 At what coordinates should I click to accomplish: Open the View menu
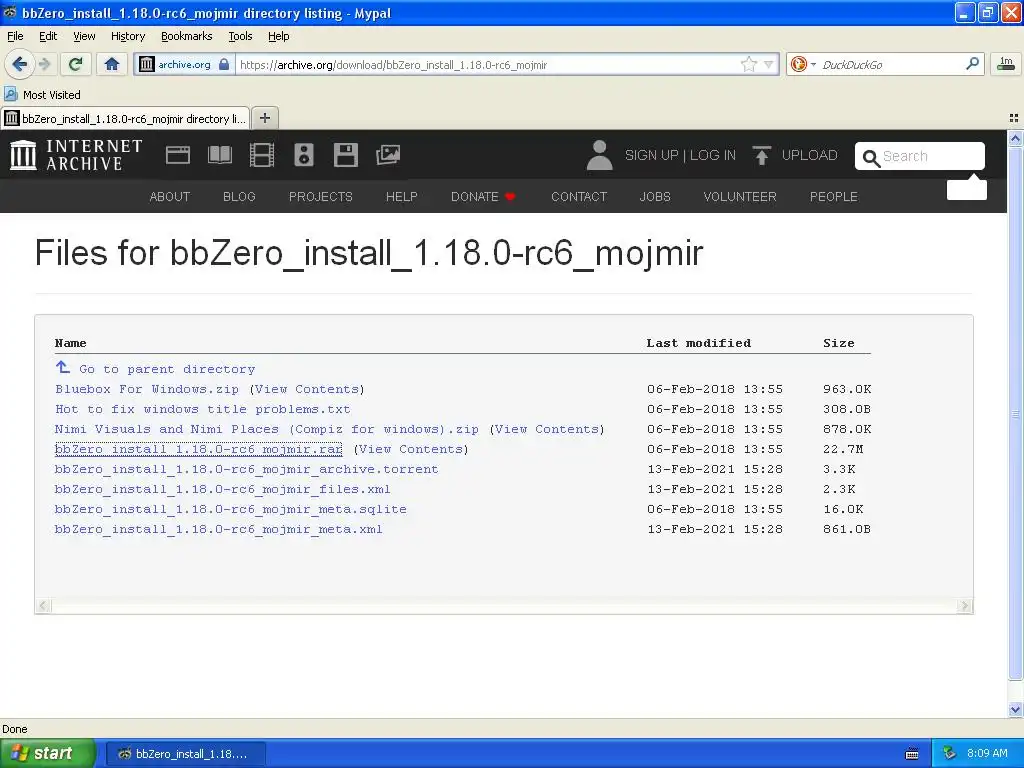(x=84, y=36)
